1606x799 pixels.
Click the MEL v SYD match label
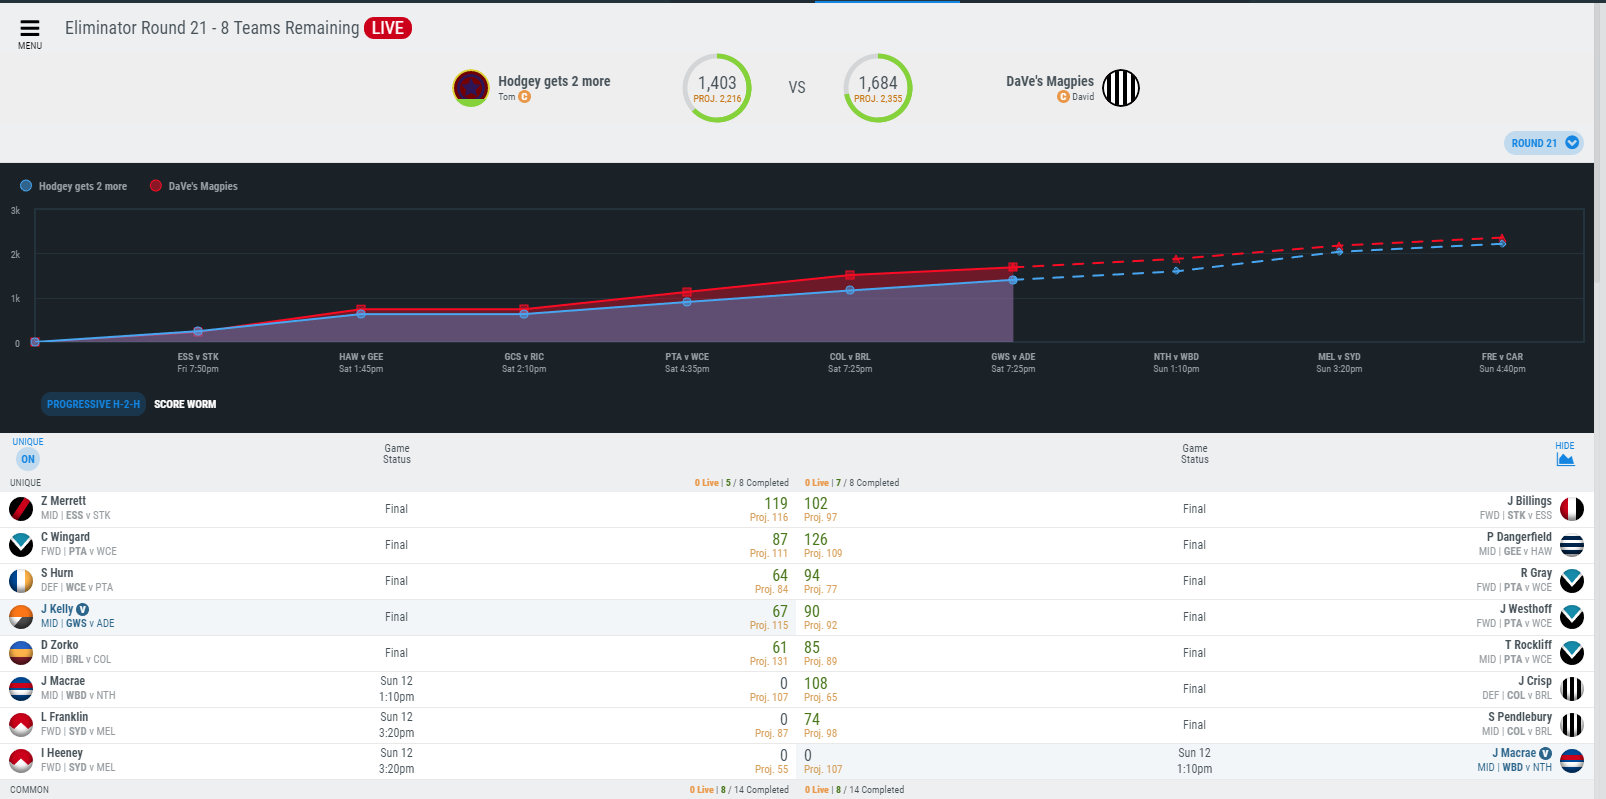[1339, 357]
